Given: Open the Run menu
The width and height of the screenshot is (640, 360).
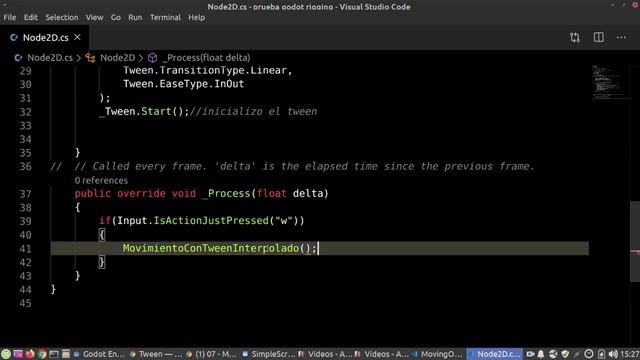Looking at the screenshot, I should point(135,18).
